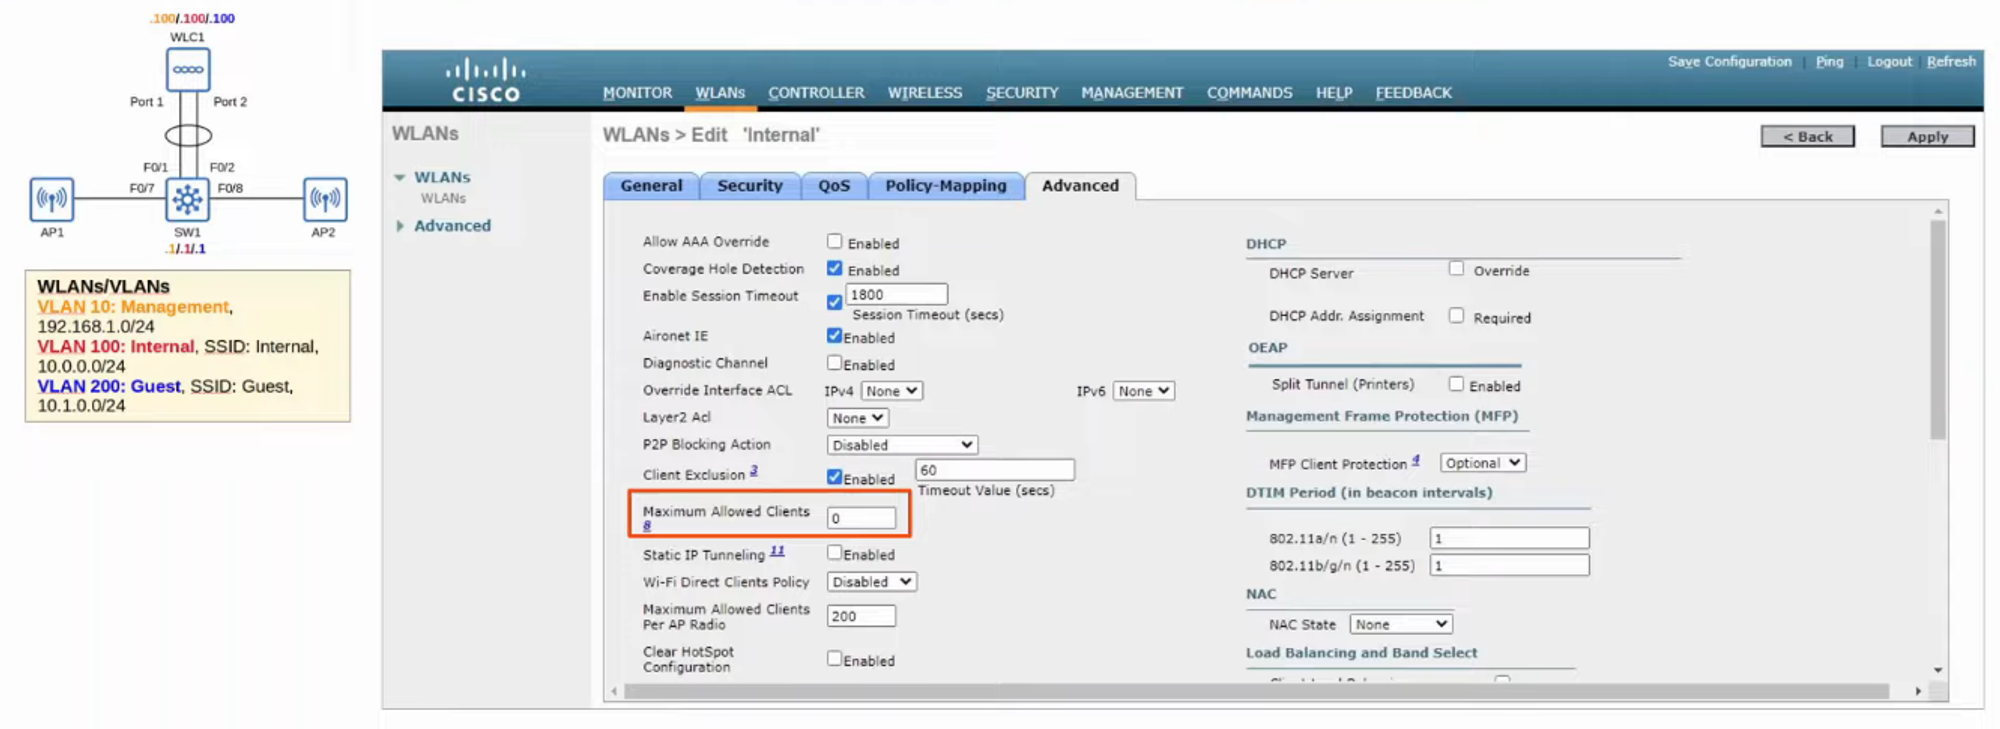
Task: Enable Allow AAA Override checkbox
Action: 834,242
